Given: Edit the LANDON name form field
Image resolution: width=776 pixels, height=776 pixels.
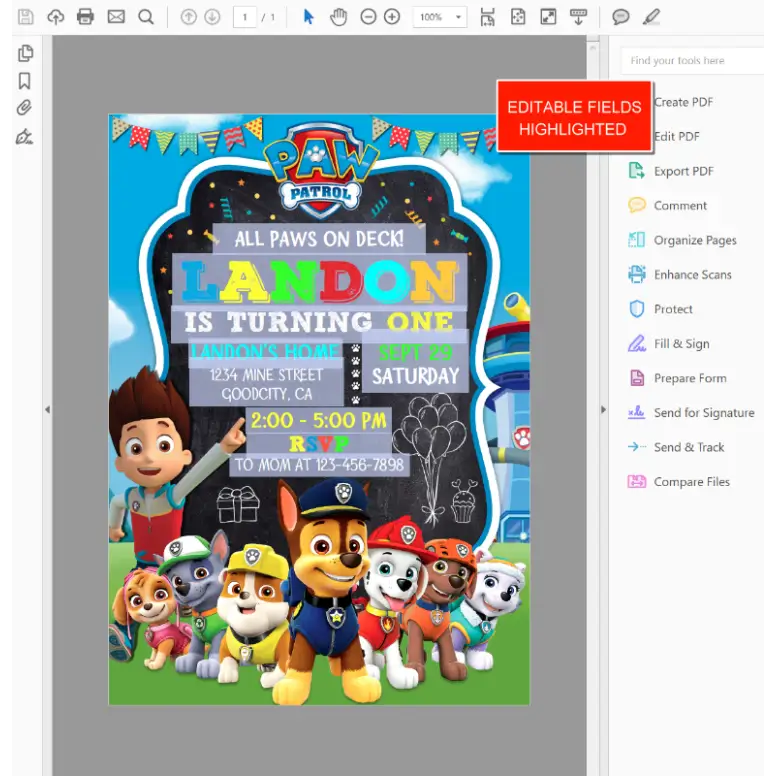Looking at the screenshot, I should tap(320, 280).
